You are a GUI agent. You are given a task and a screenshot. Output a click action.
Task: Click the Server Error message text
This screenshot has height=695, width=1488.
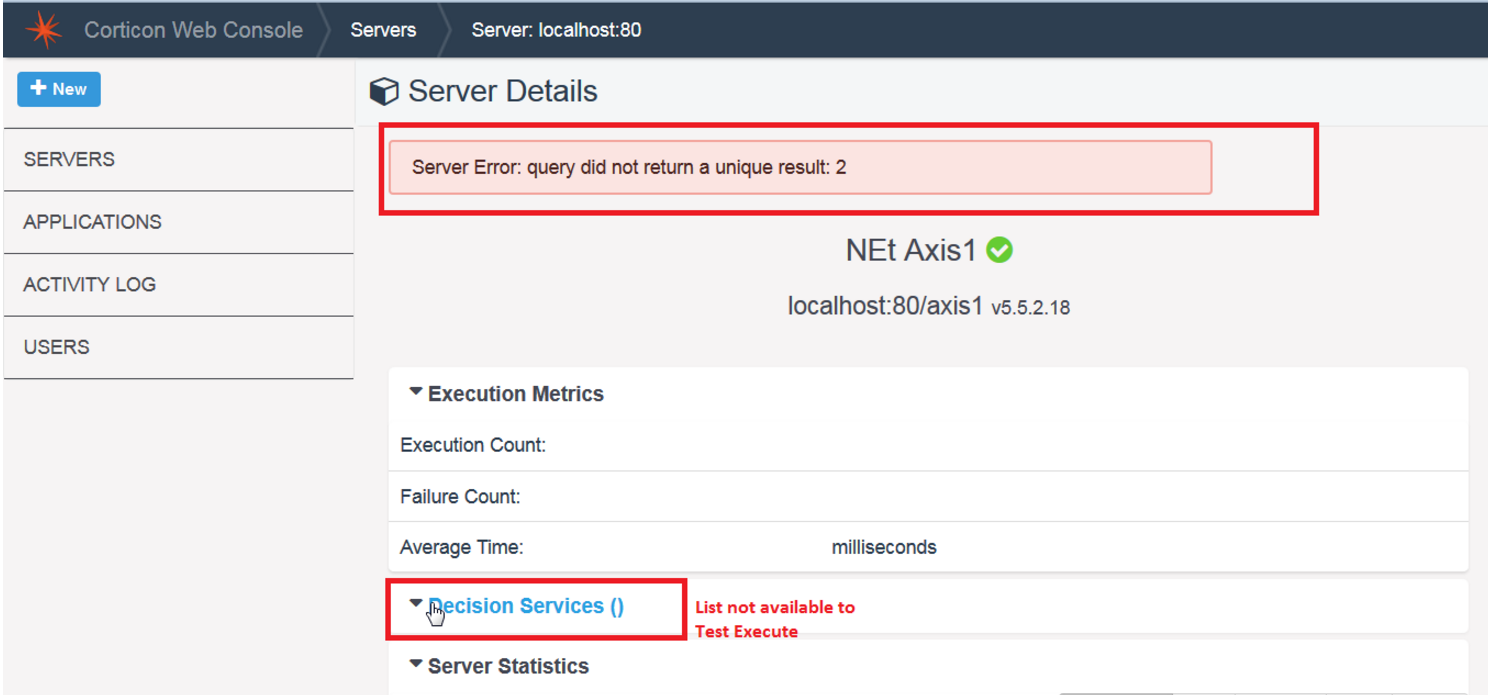629,167
